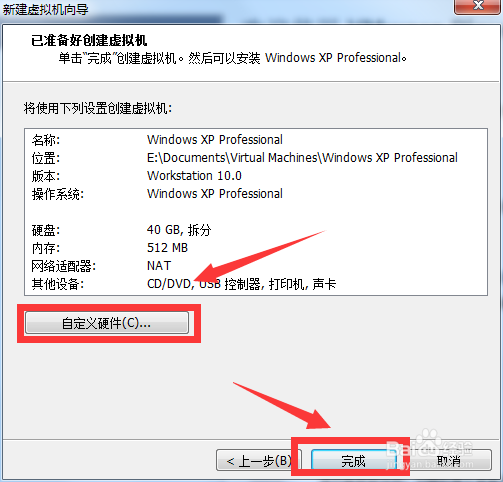Screen dimensions: 503x482
Task: Click the 版本: label
Action: click(x=46, y=176)
